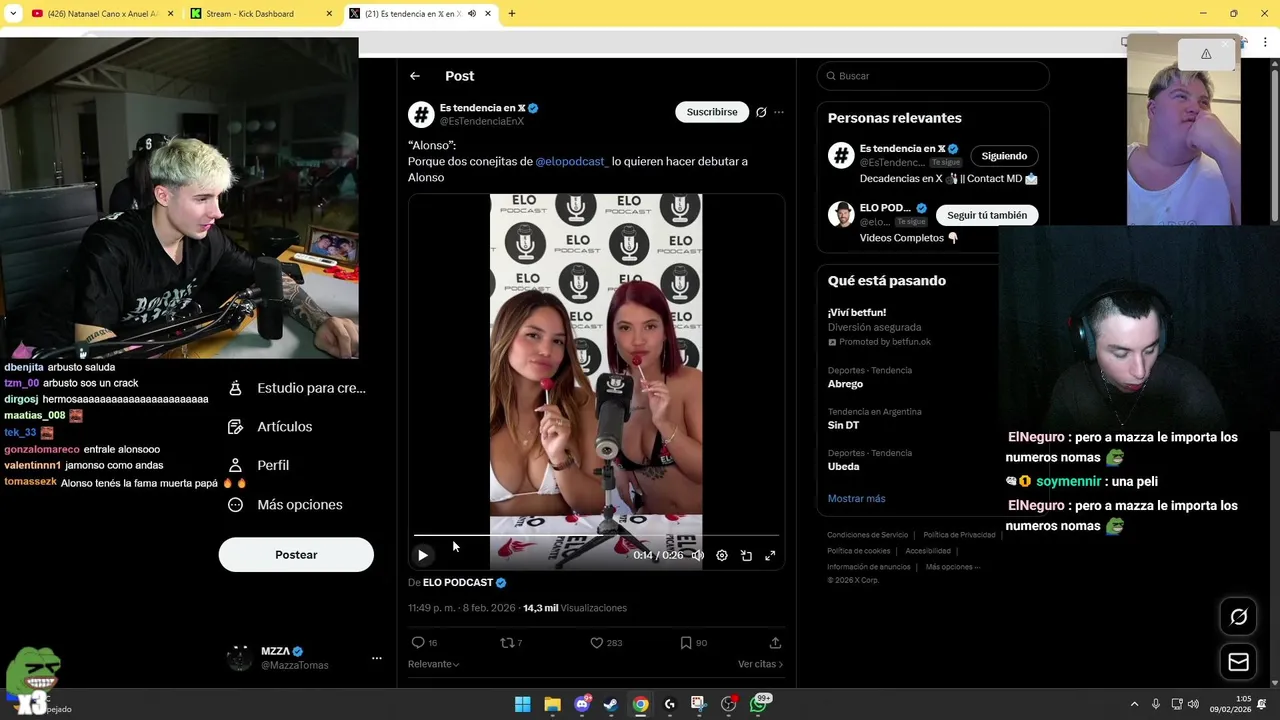1280x720 pixels.
Task: Like the post with heart icon
Action: (597, 643)
